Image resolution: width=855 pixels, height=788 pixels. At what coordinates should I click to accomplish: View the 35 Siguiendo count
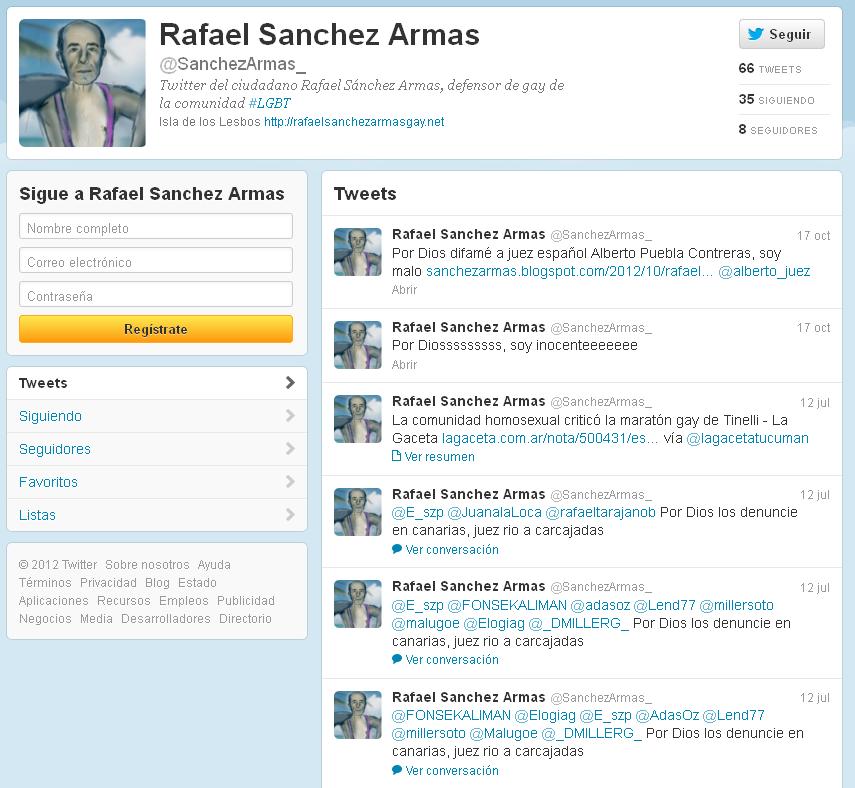click(776, 99)
